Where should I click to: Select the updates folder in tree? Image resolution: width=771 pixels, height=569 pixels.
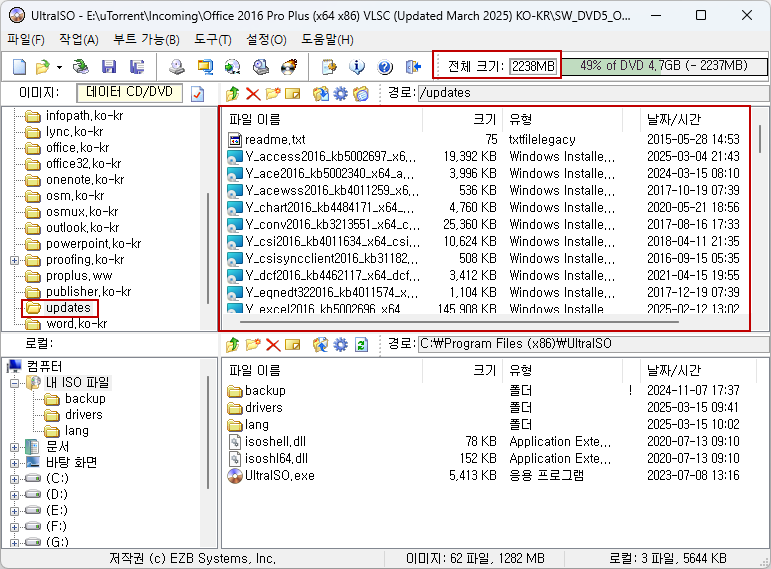point(68,308)
